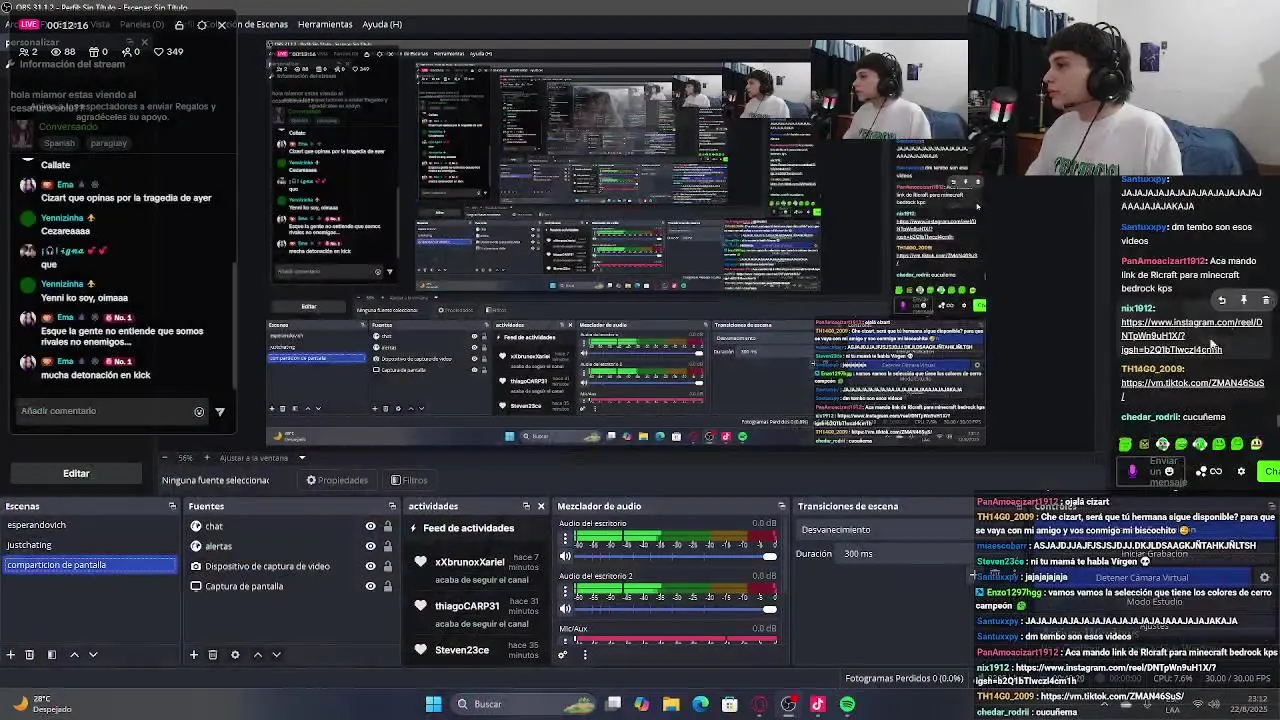Open Microsoft Edge from taskbar
The height and width of the screenshot is (720, 1280).
[700, 704]
